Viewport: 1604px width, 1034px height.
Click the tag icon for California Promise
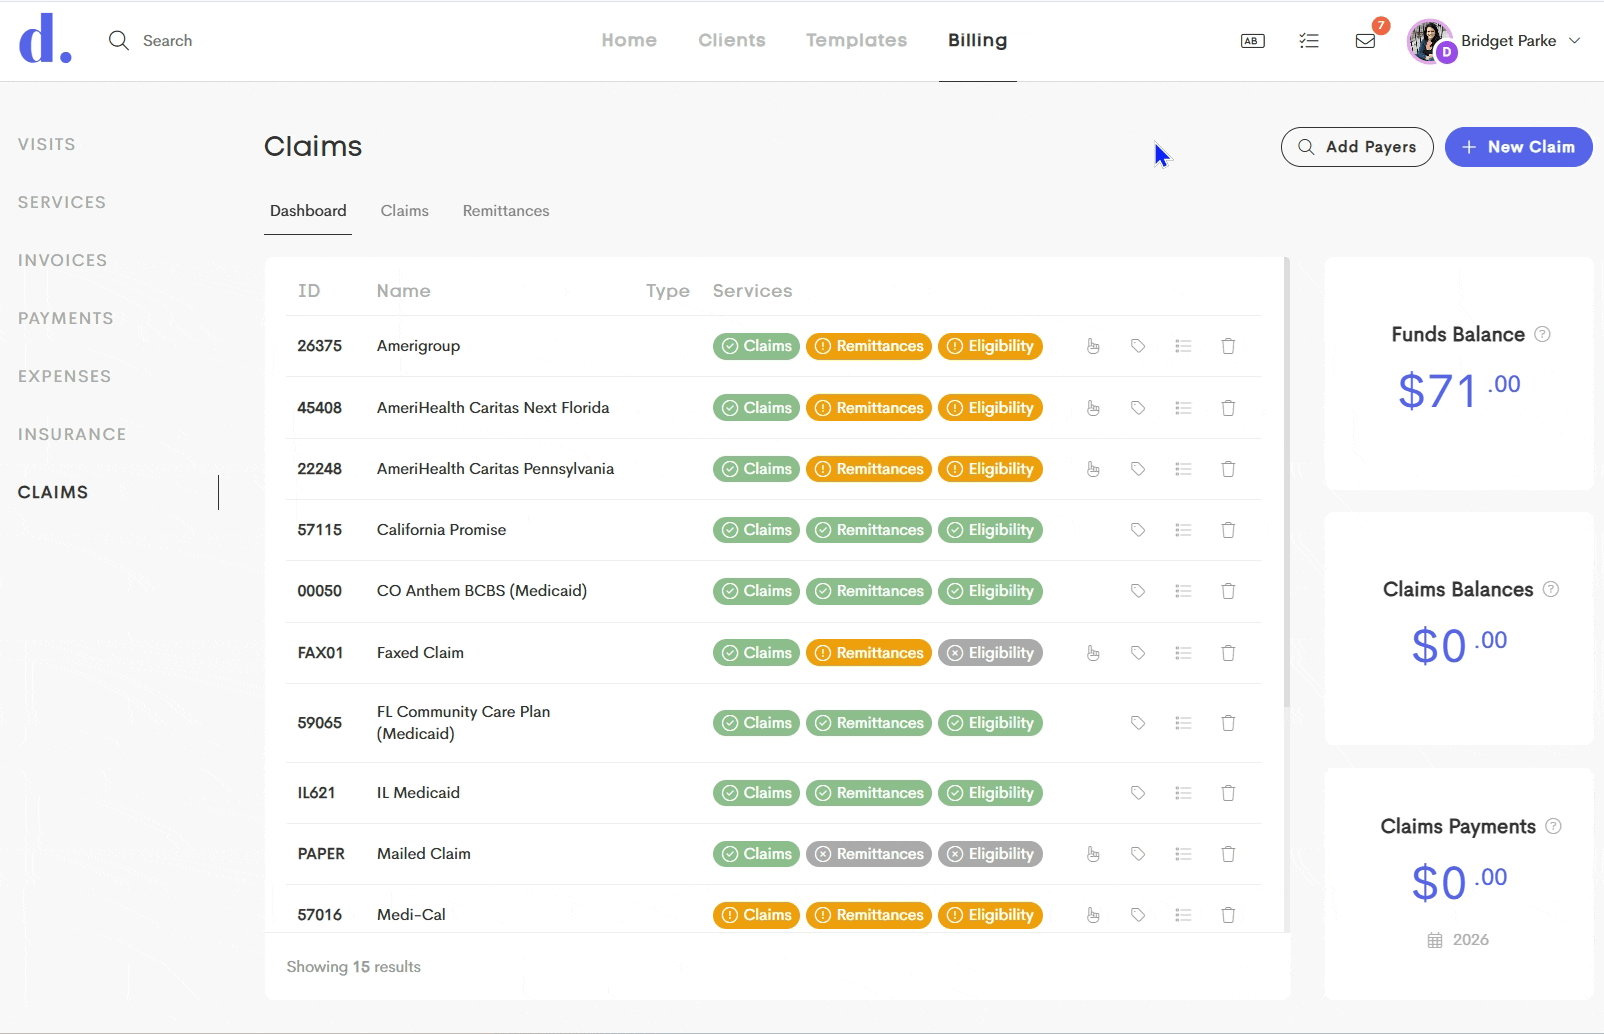[1138, 530]
